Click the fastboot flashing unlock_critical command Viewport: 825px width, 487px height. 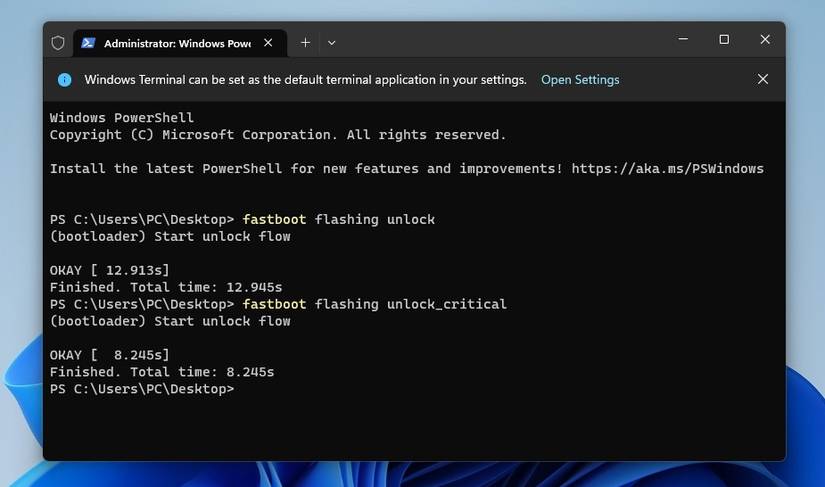pos(374,304)
